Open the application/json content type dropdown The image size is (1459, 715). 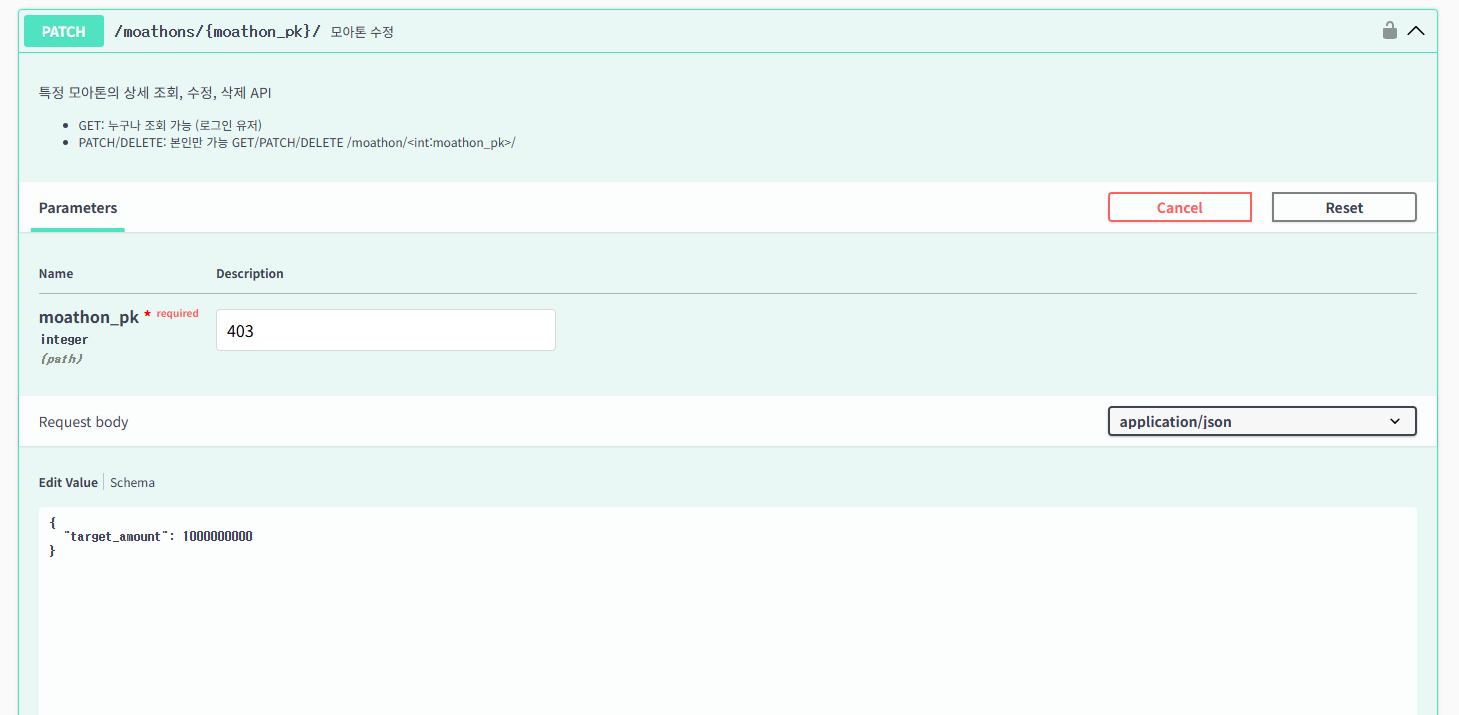tap(1262, 421)
